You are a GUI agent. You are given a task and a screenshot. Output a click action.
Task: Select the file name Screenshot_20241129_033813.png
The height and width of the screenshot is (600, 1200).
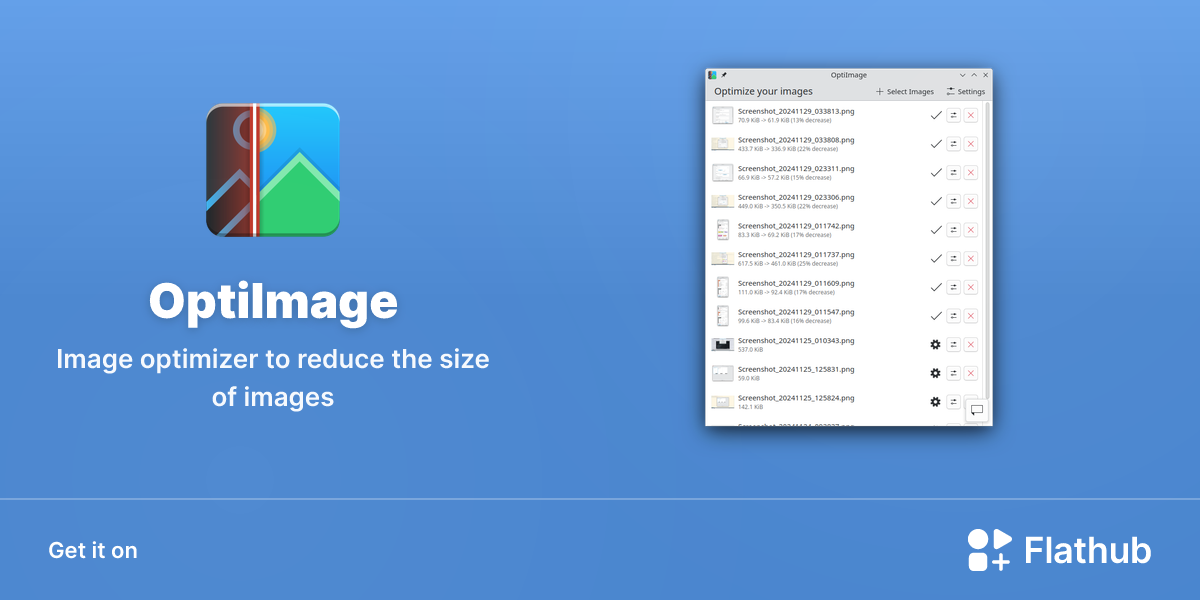point(796,111)
